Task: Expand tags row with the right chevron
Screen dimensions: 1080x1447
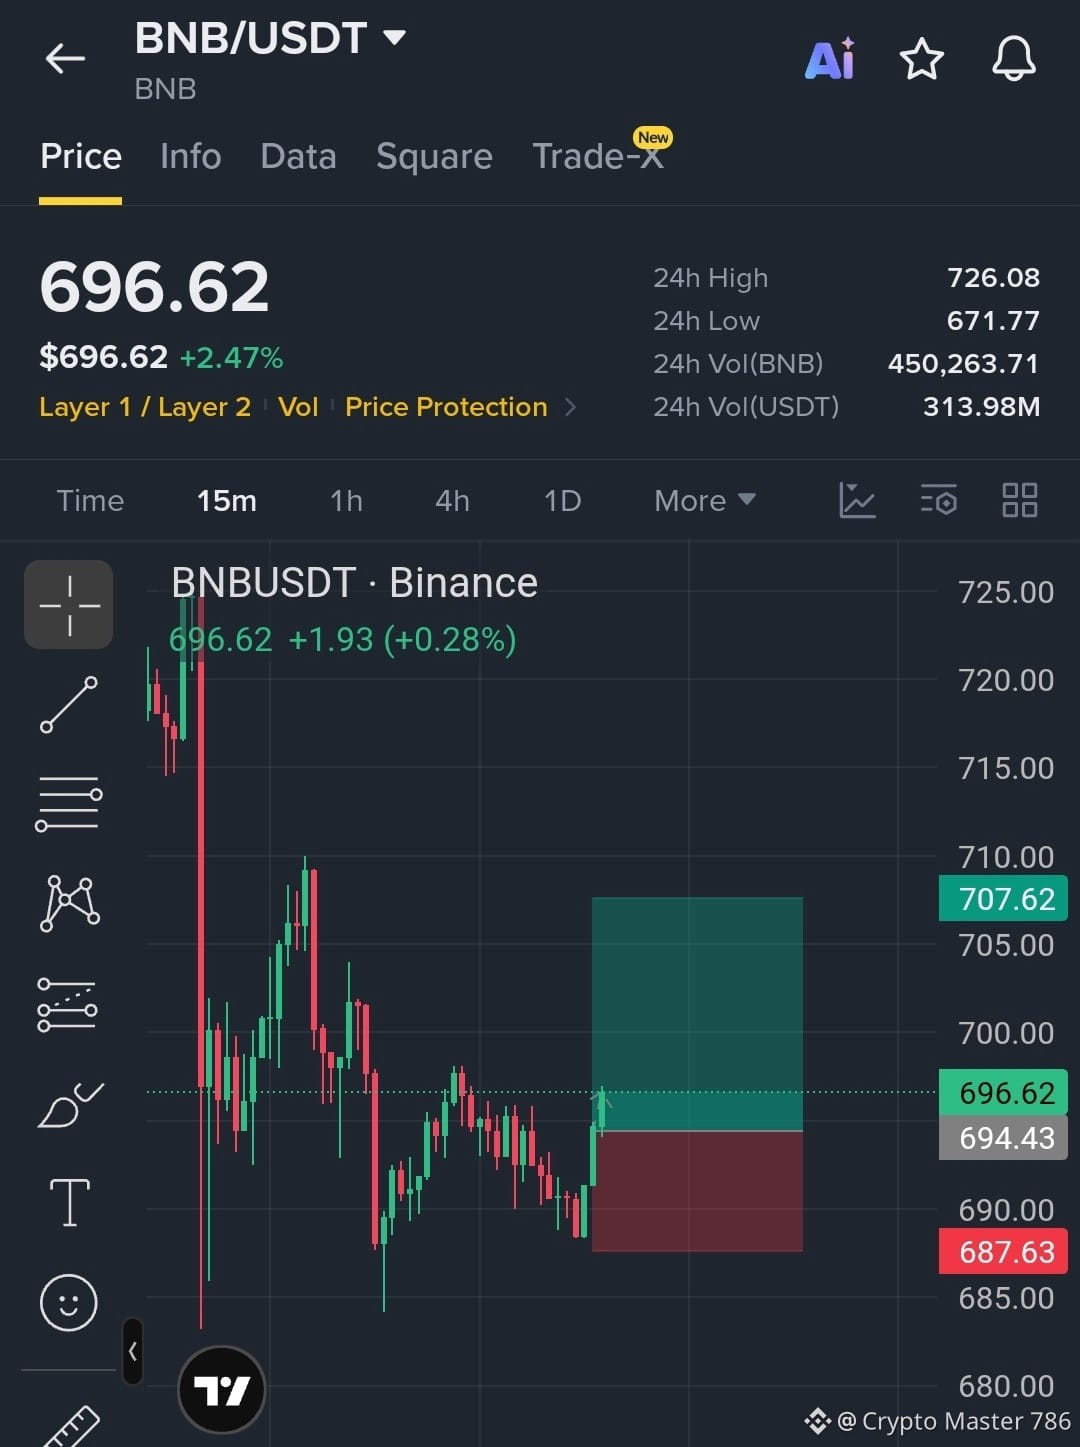Action: tap(571, 407)
